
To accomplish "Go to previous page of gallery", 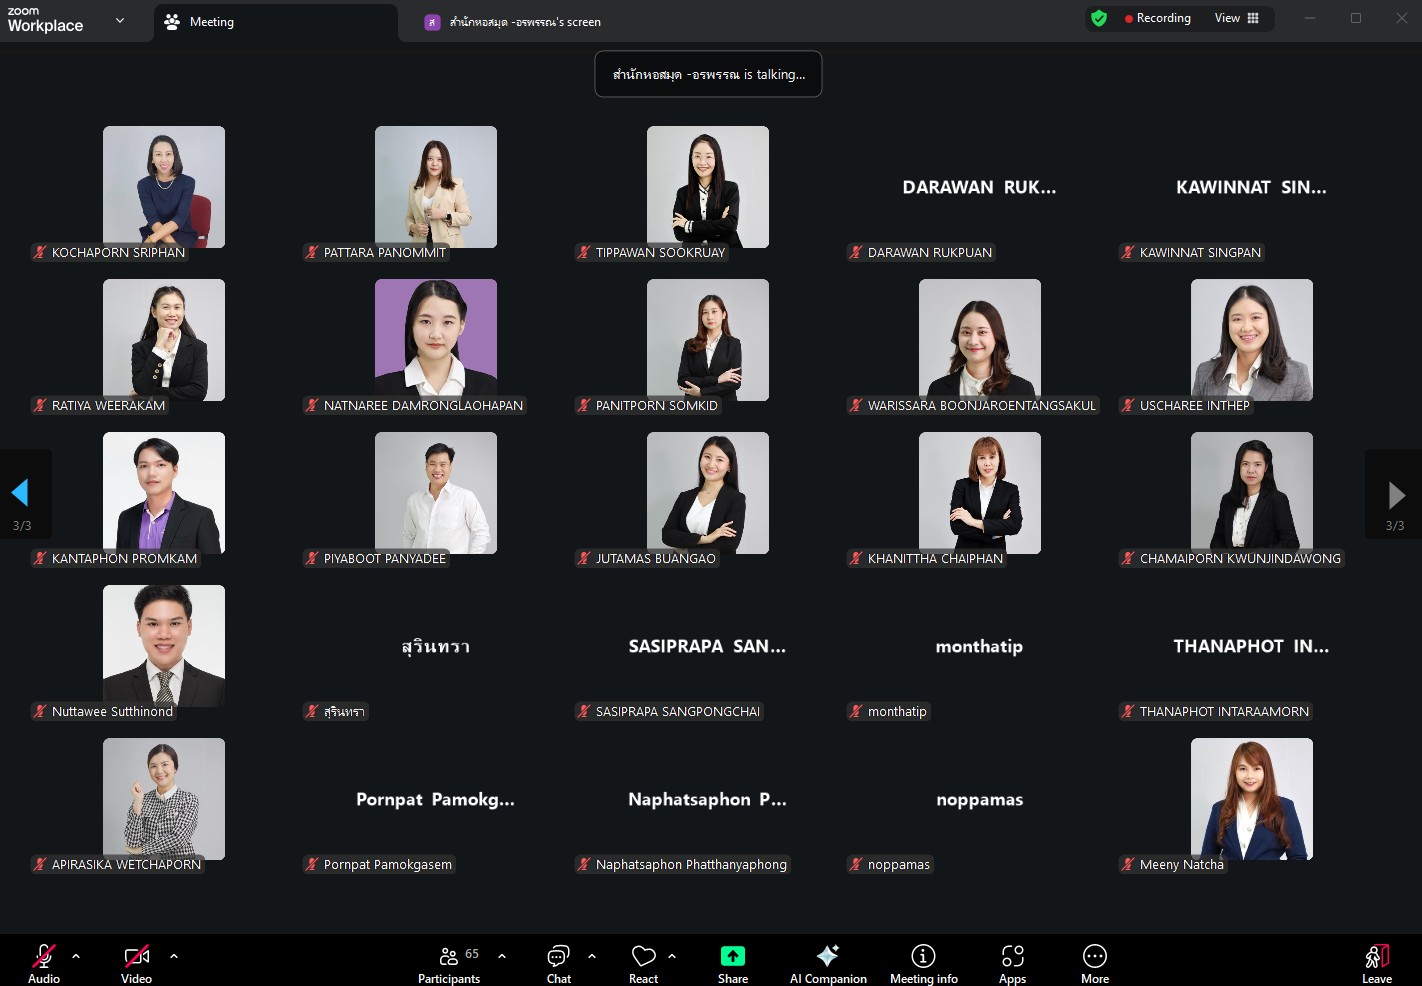I will (20, 493).
